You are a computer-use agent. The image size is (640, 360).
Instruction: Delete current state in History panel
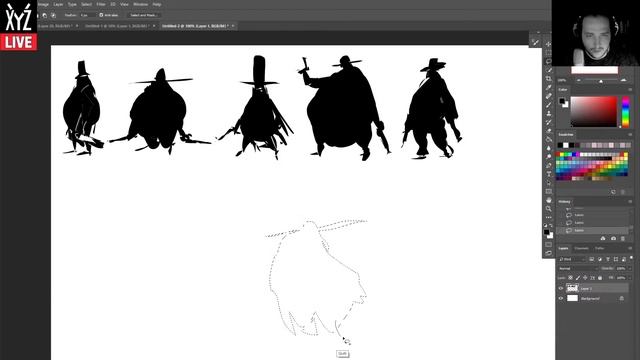[622, 238]
